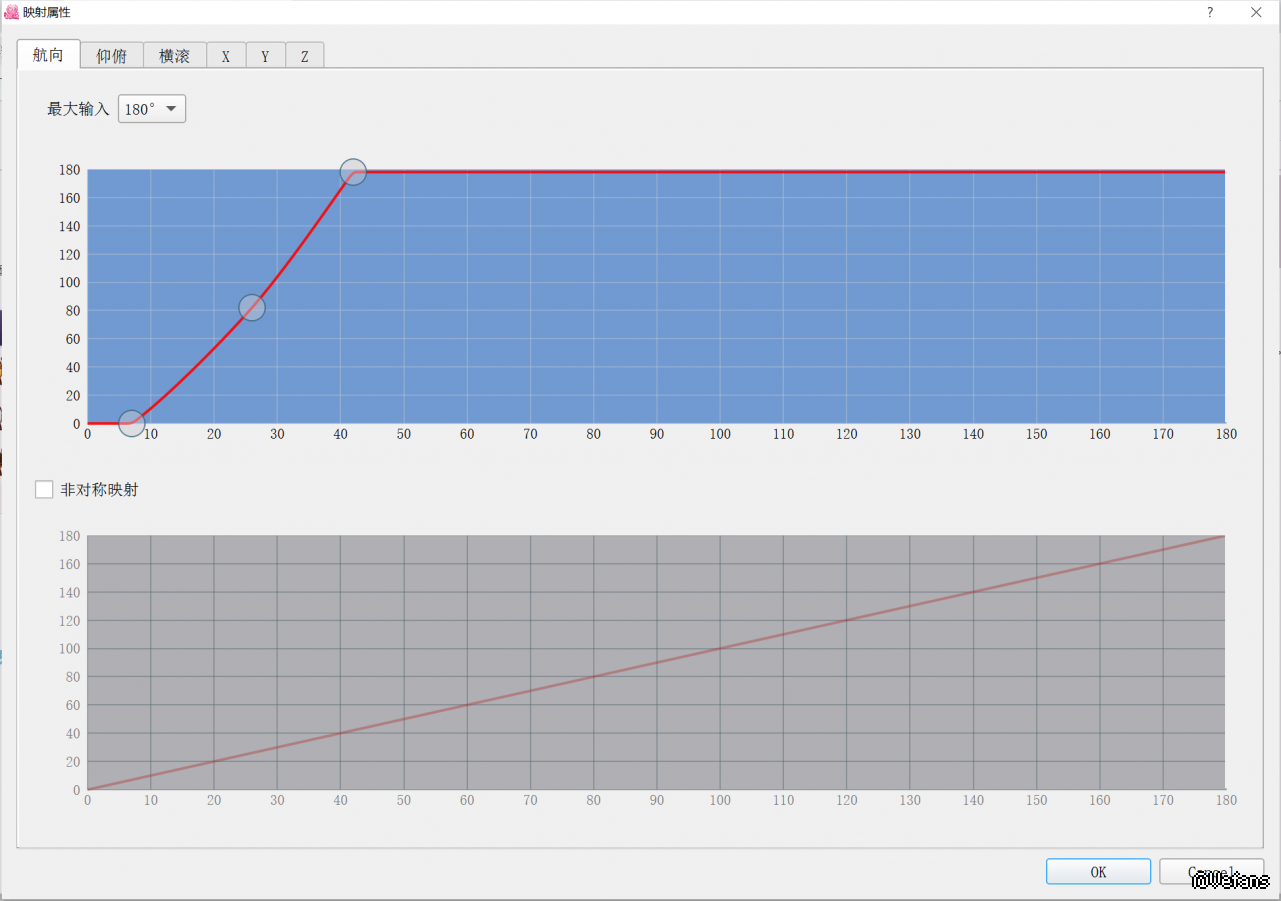Open the 最大输入 180° dropdown

(152, 109)
